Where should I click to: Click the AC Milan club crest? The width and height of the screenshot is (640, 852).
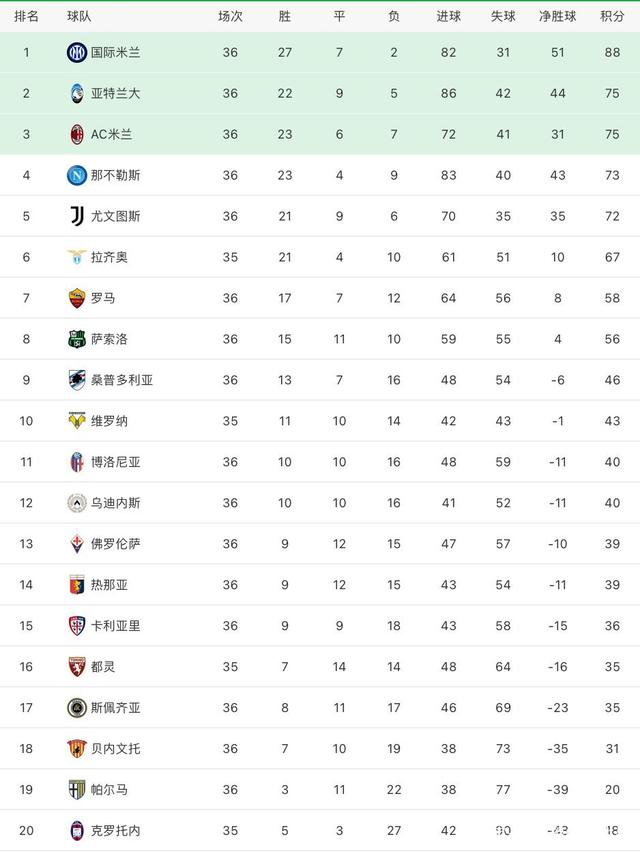pos(77,134)
